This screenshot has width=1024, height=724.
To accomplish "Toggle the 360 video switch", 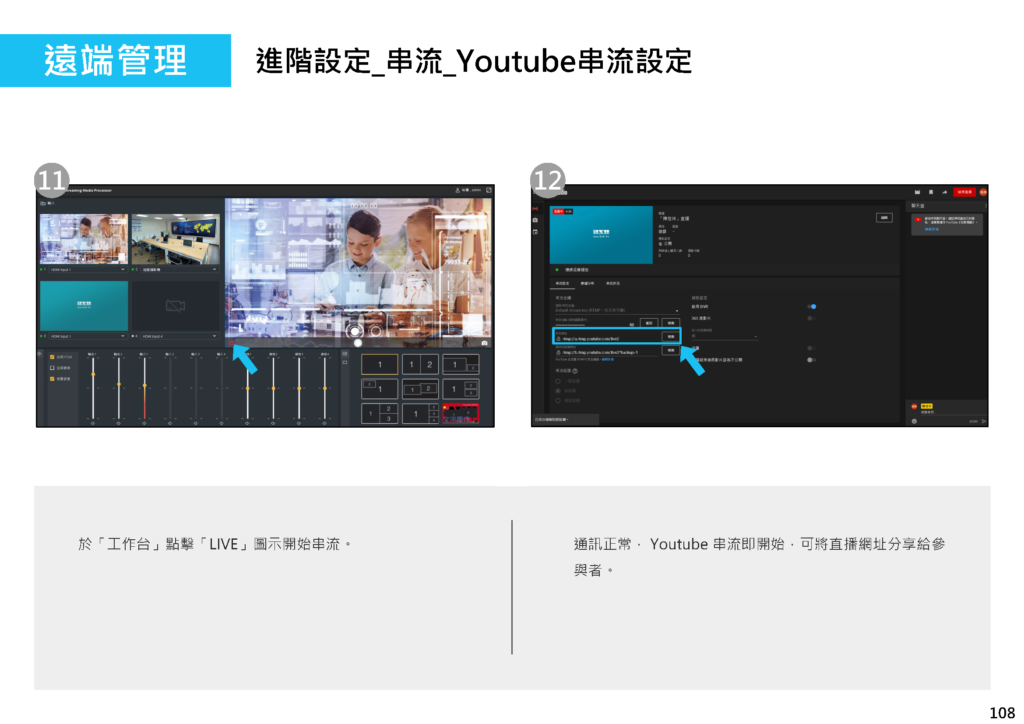I will [x=811, y=318].
